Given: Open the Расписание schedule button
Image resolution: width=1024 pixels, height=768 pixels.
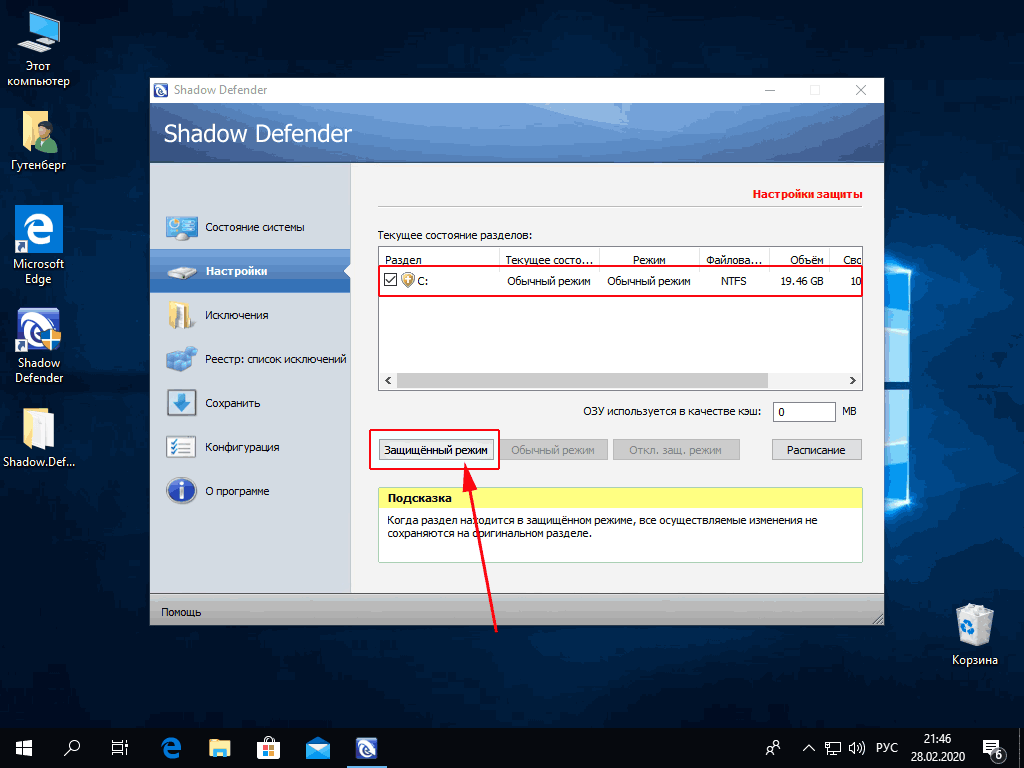Looking at the screenshot, I should (x=816, y=449).
